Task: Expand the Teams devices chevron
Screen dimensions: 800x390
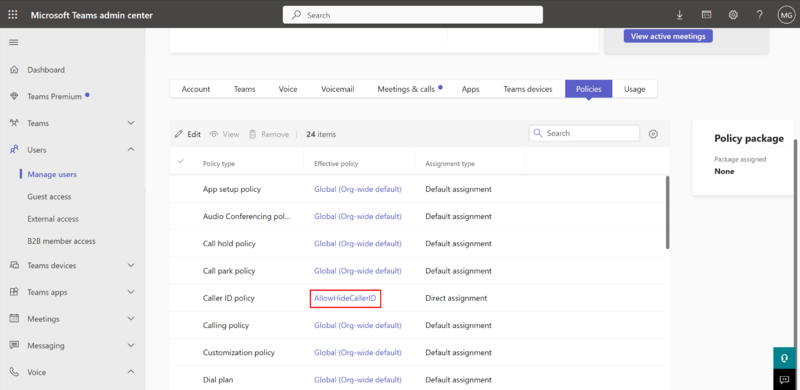Action: tap(131, 265)
